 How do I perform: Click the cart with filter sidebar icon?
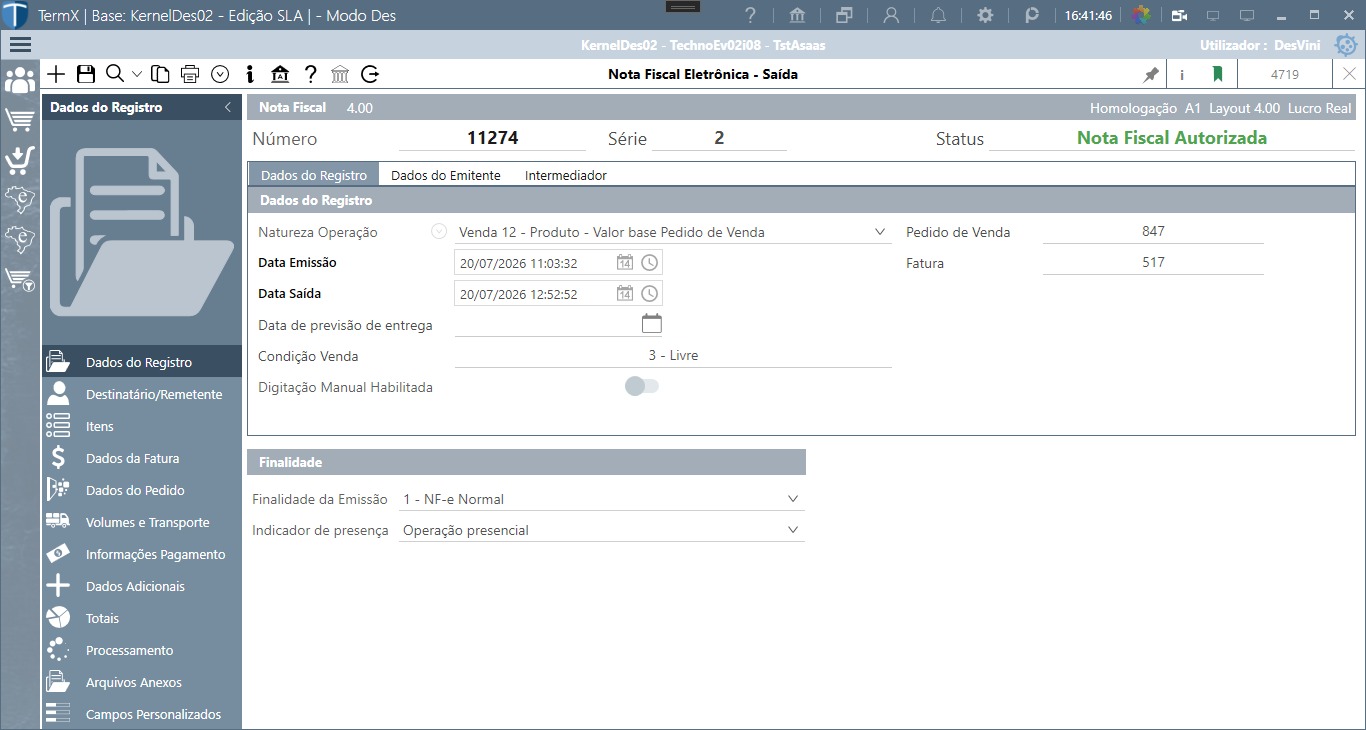[20, 280]
